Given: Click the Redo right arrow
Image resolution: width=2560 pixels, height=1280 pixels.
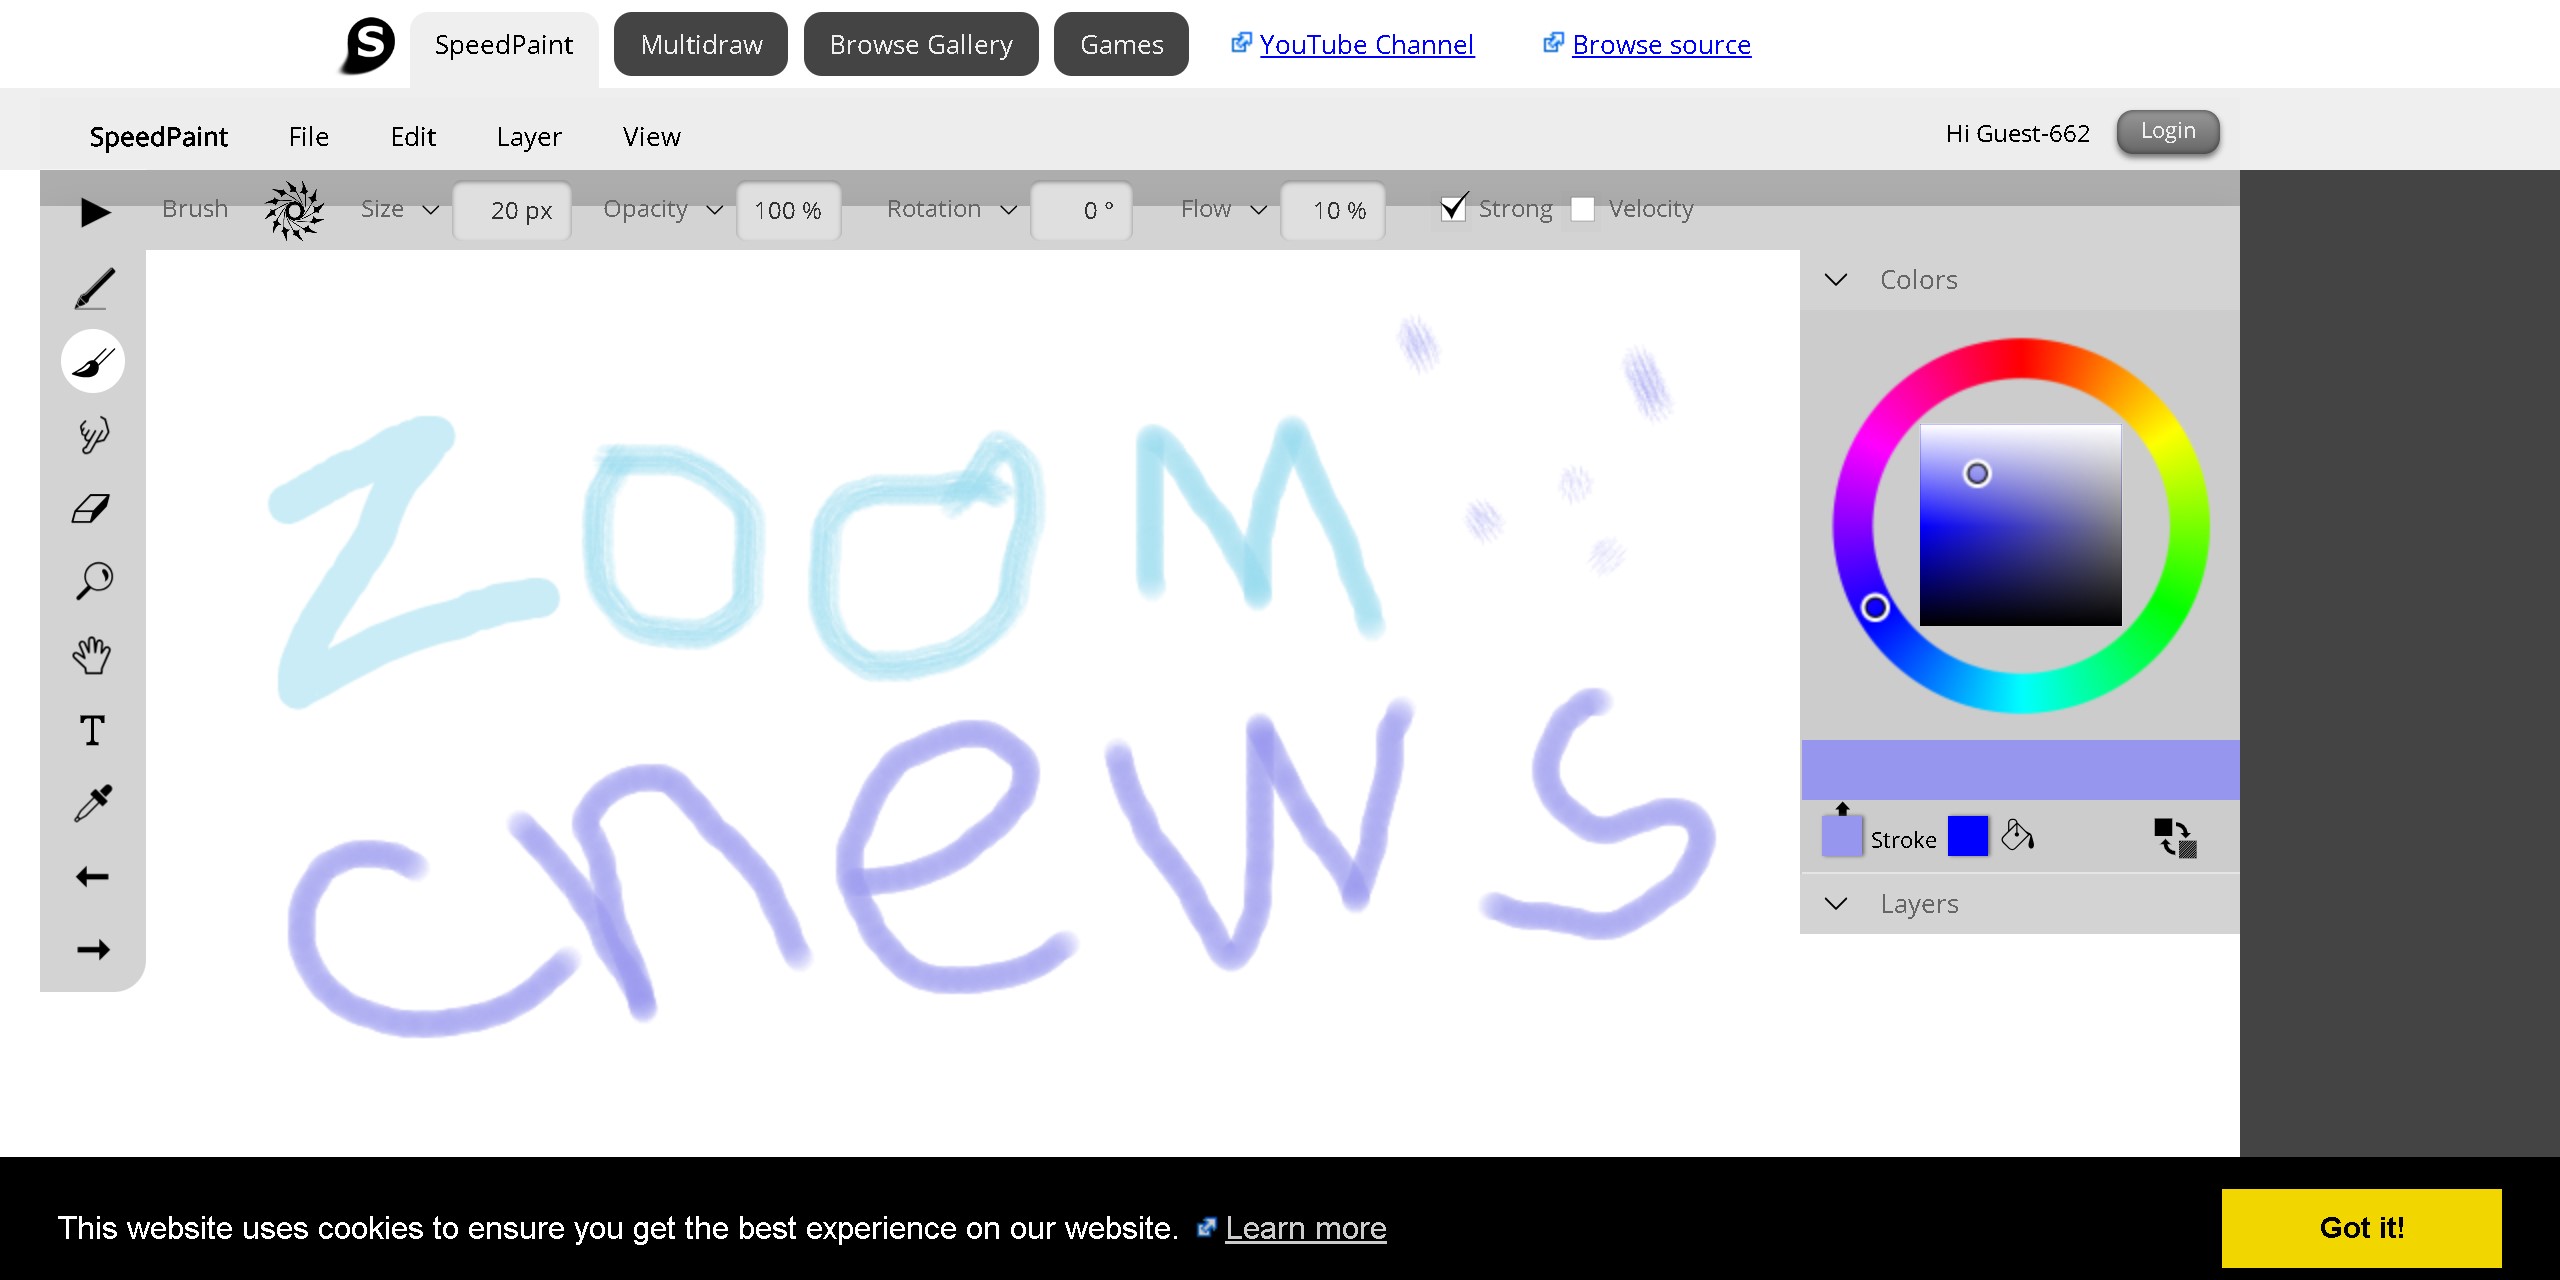Looking at the screenshot, I should coord(93,949).
